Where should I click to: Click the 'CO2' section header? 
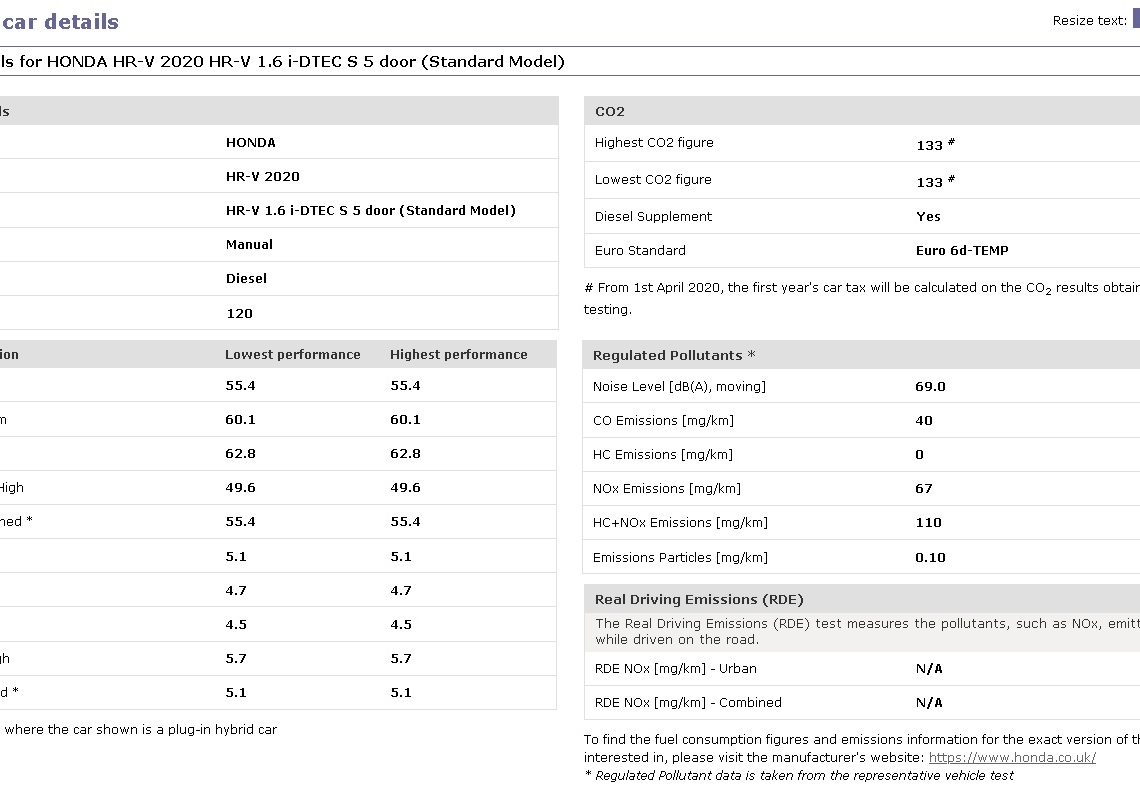609,112
